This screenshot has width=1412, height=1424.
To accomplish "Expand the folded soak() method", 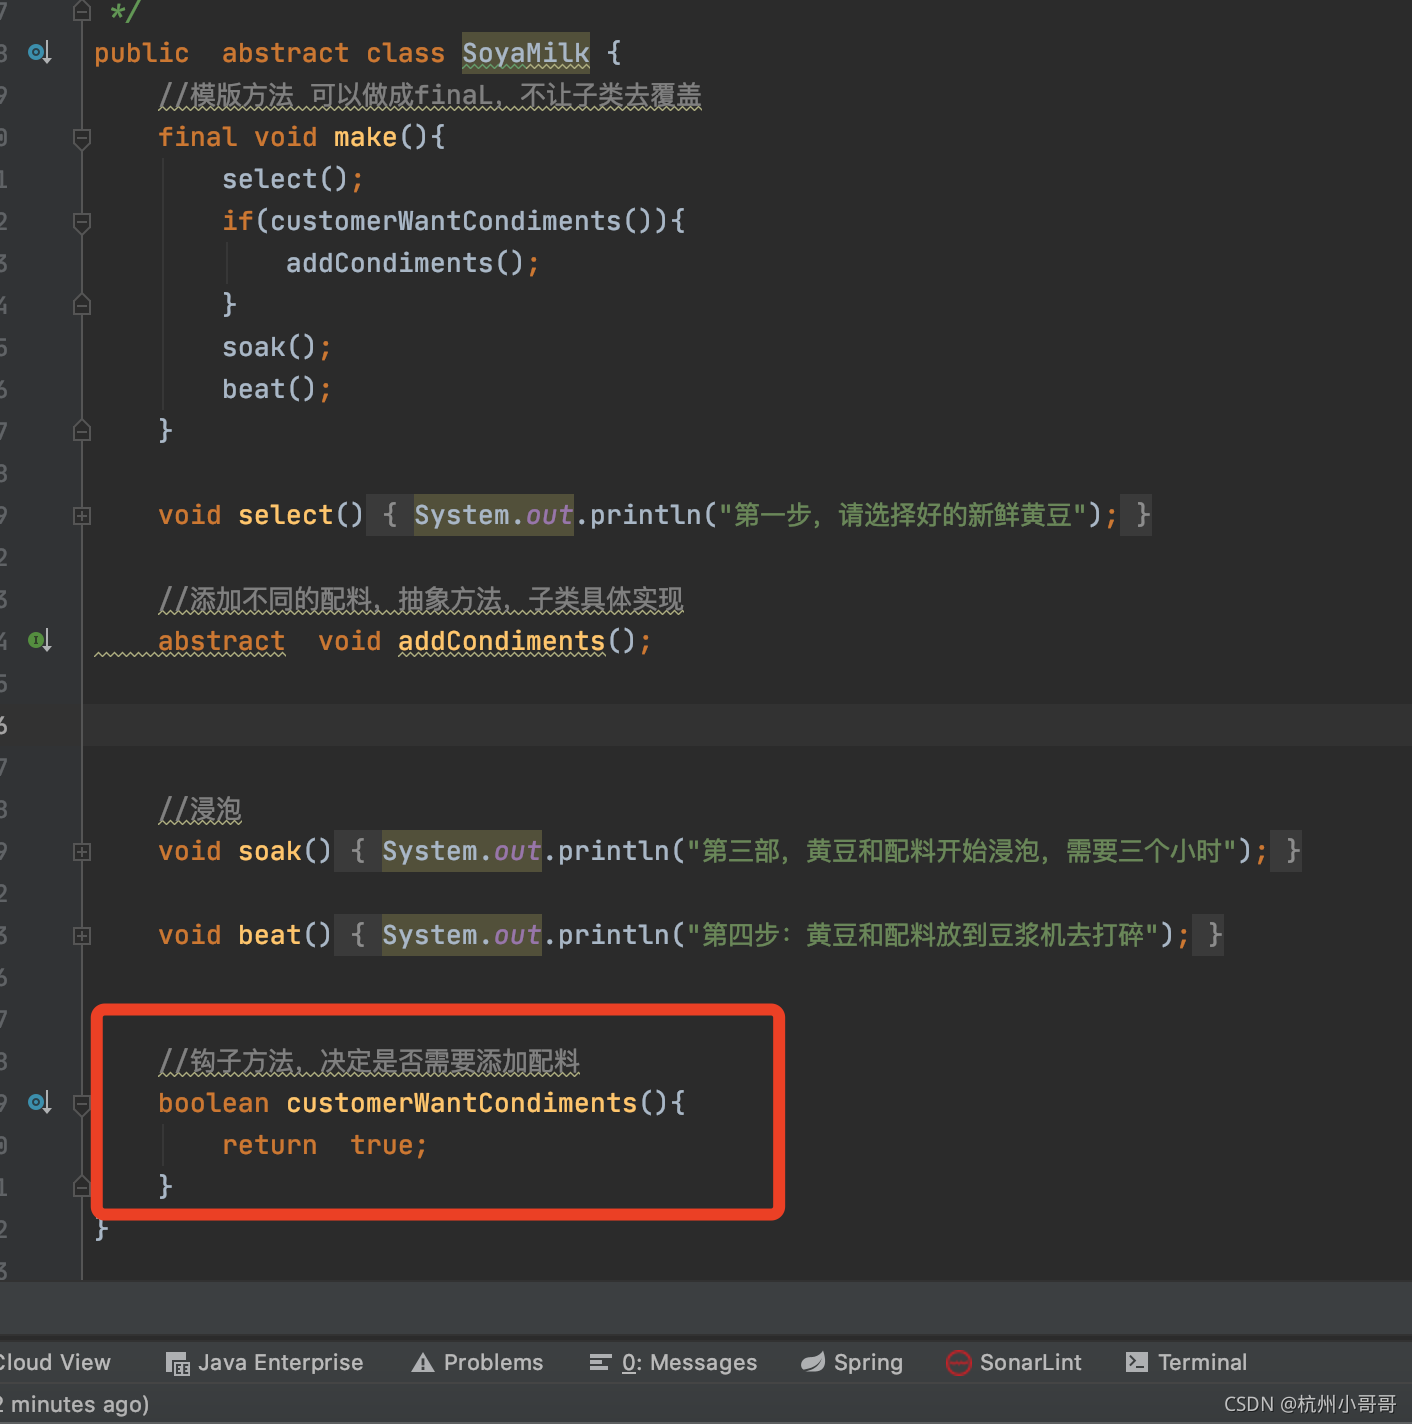I will [x=82, y=851].
